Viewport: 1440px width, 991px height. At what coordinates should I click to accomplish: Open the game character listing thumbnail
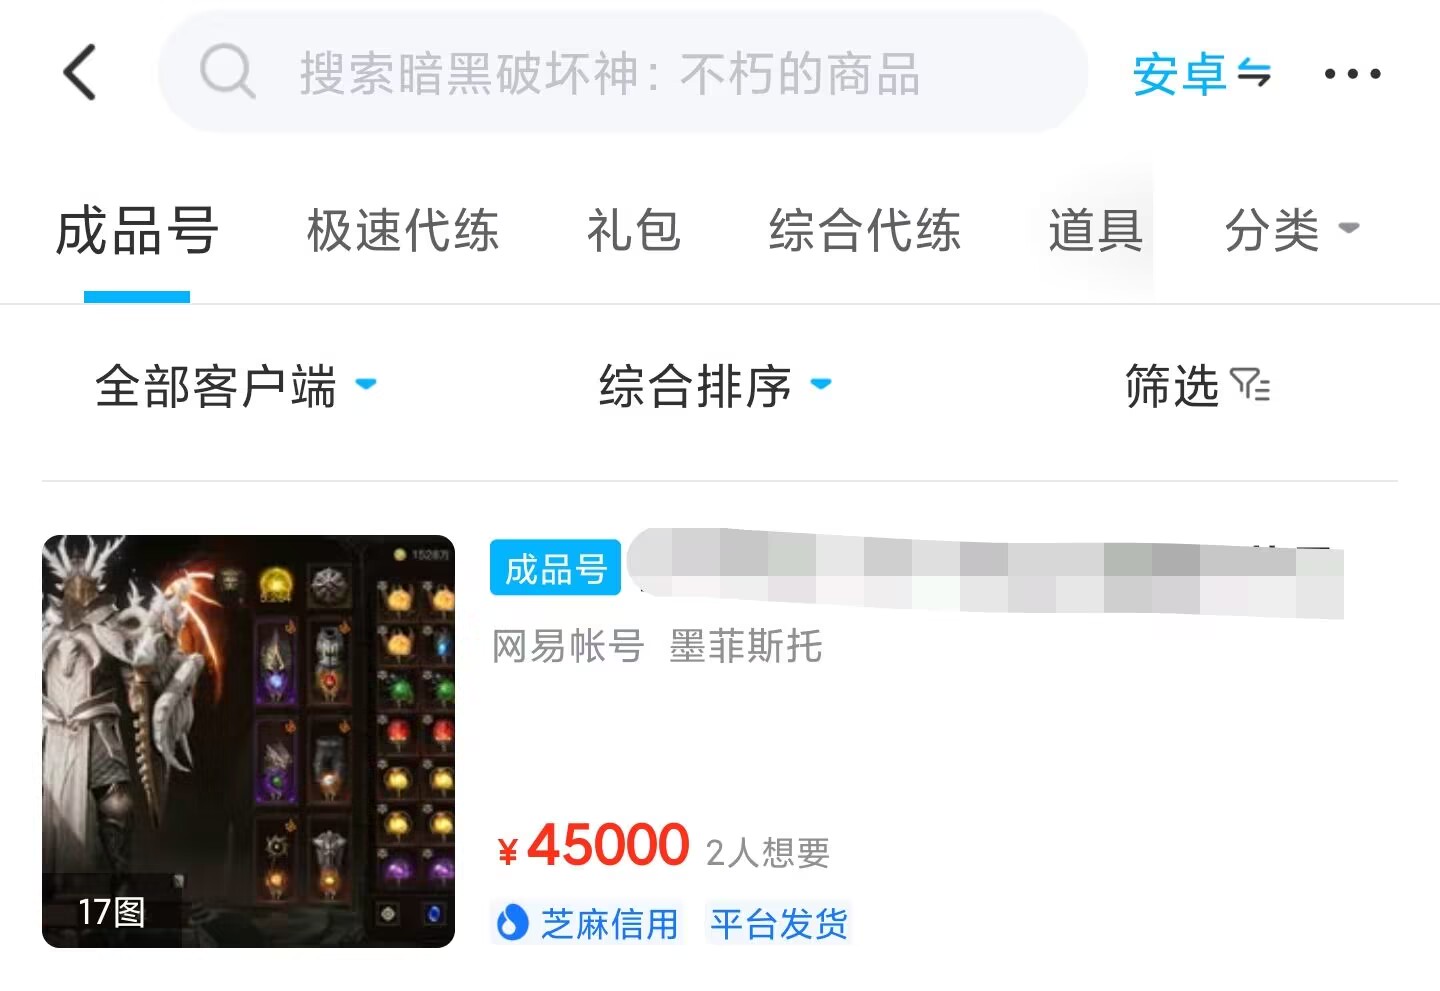pos(248,741)
